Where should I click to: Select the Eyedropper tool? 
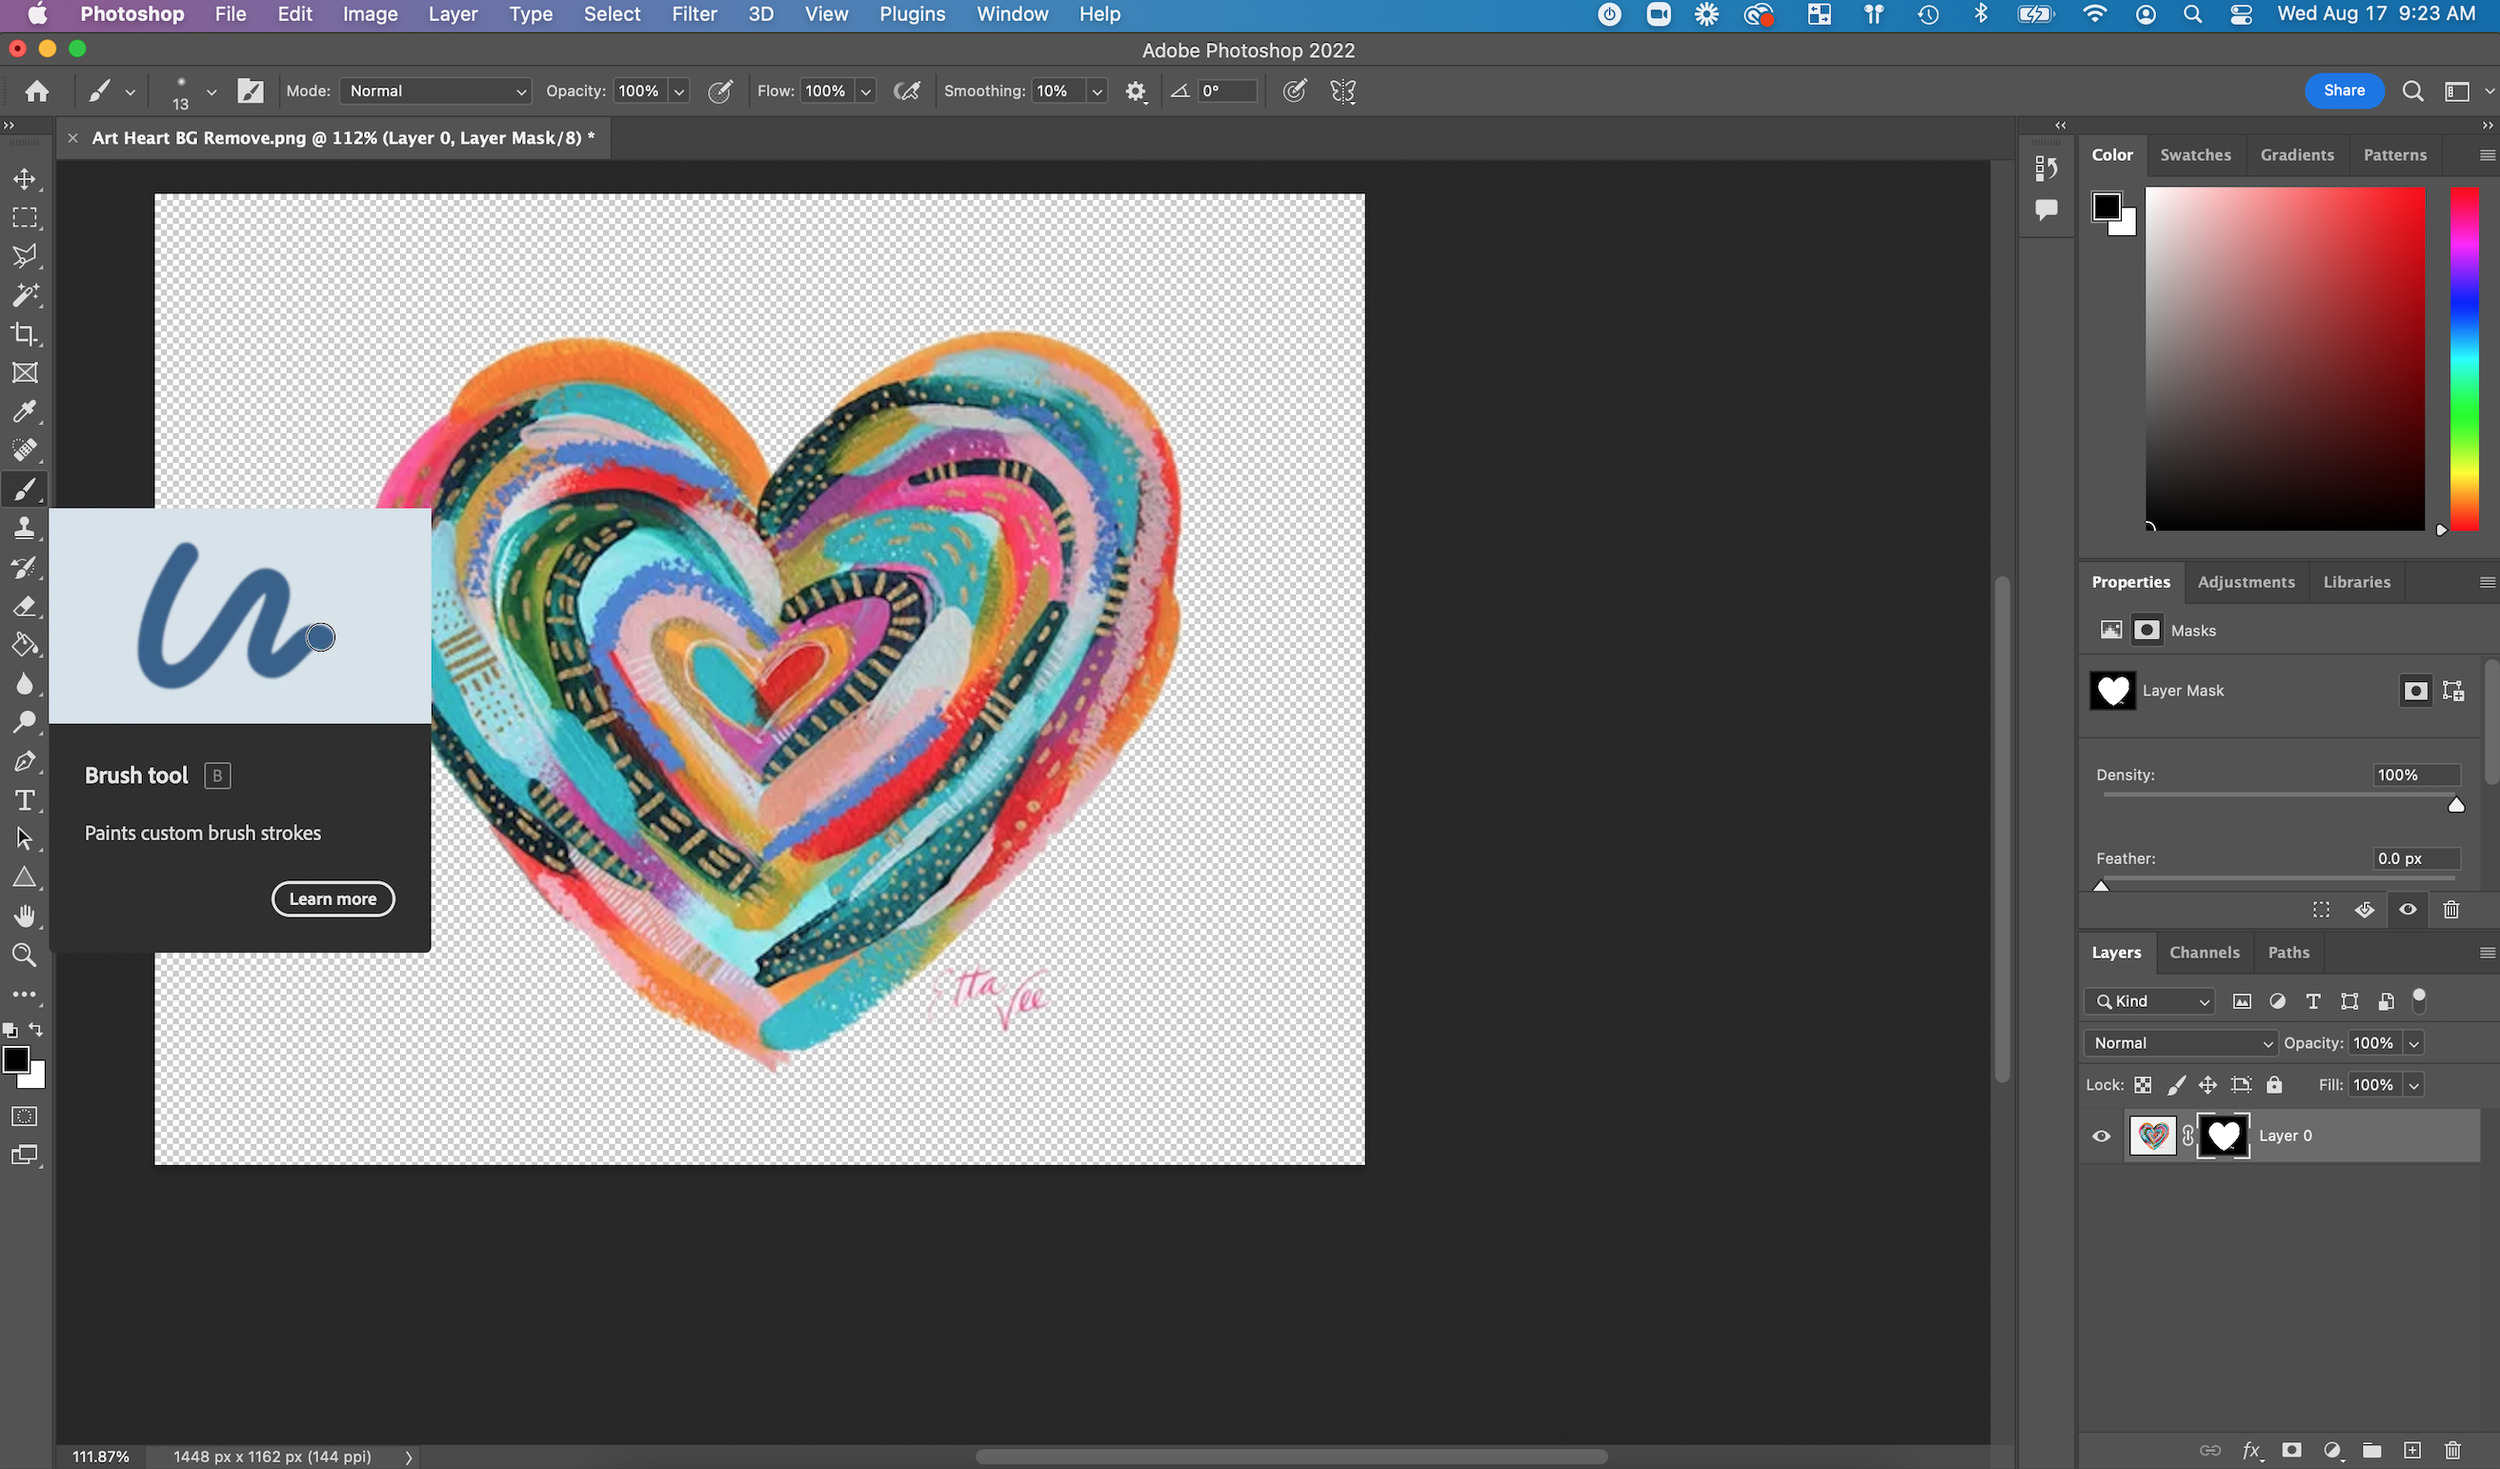coord(24,411)
